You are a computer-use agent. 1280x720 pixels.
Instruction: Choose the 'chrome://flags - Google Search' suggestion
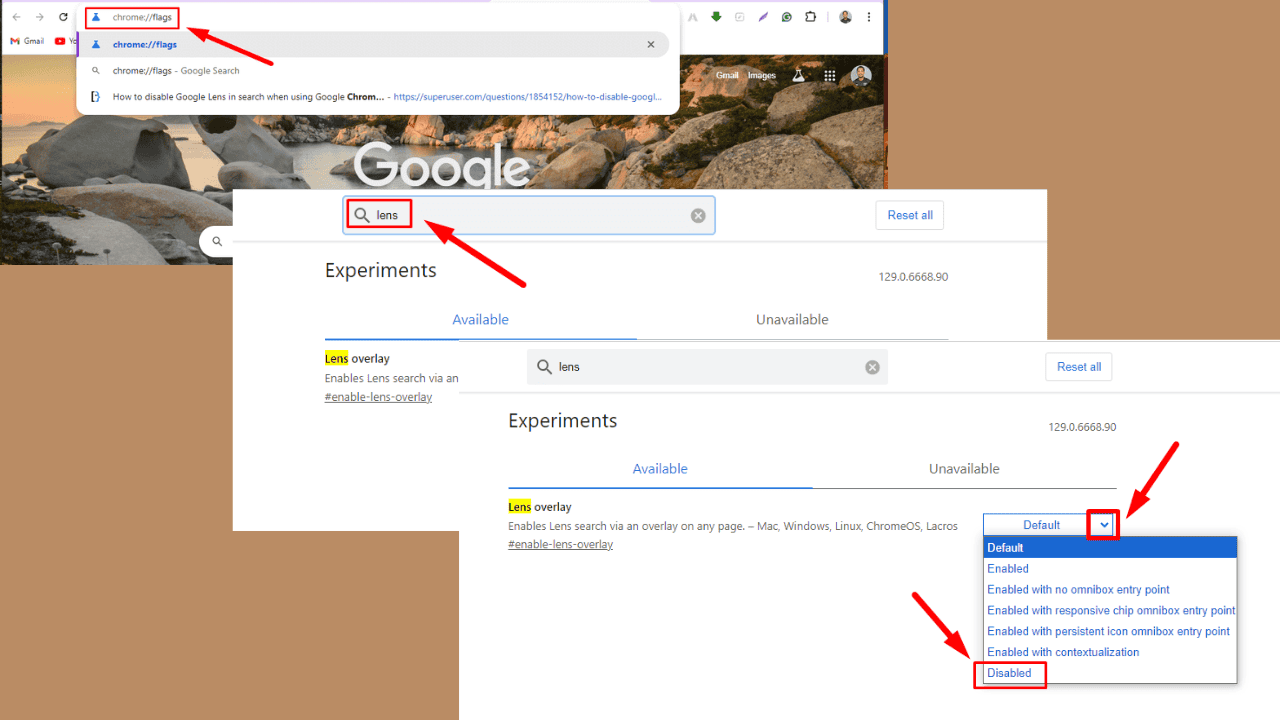[373, 71]
